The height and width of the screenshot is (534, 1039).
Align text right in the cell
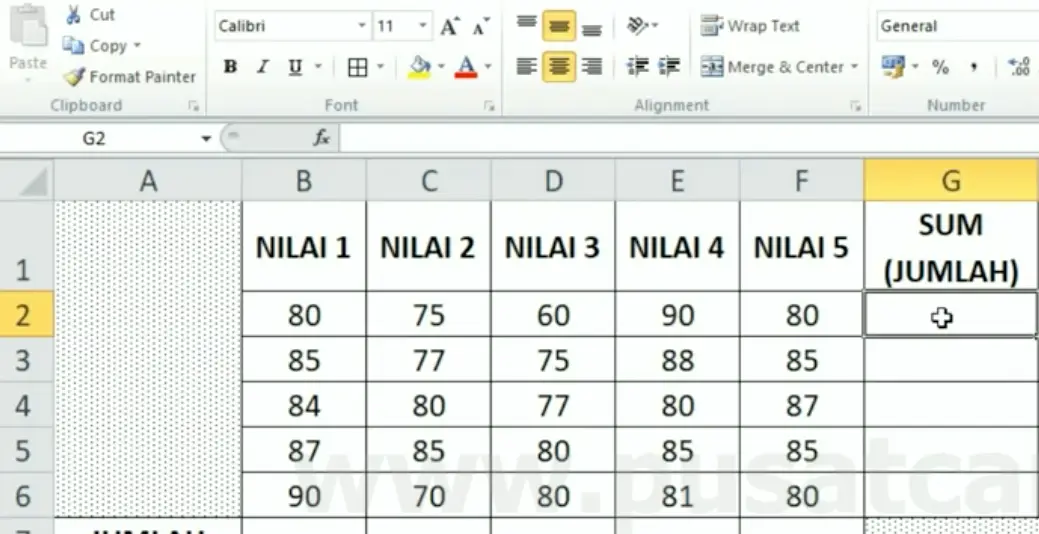(x=591, y=67)
